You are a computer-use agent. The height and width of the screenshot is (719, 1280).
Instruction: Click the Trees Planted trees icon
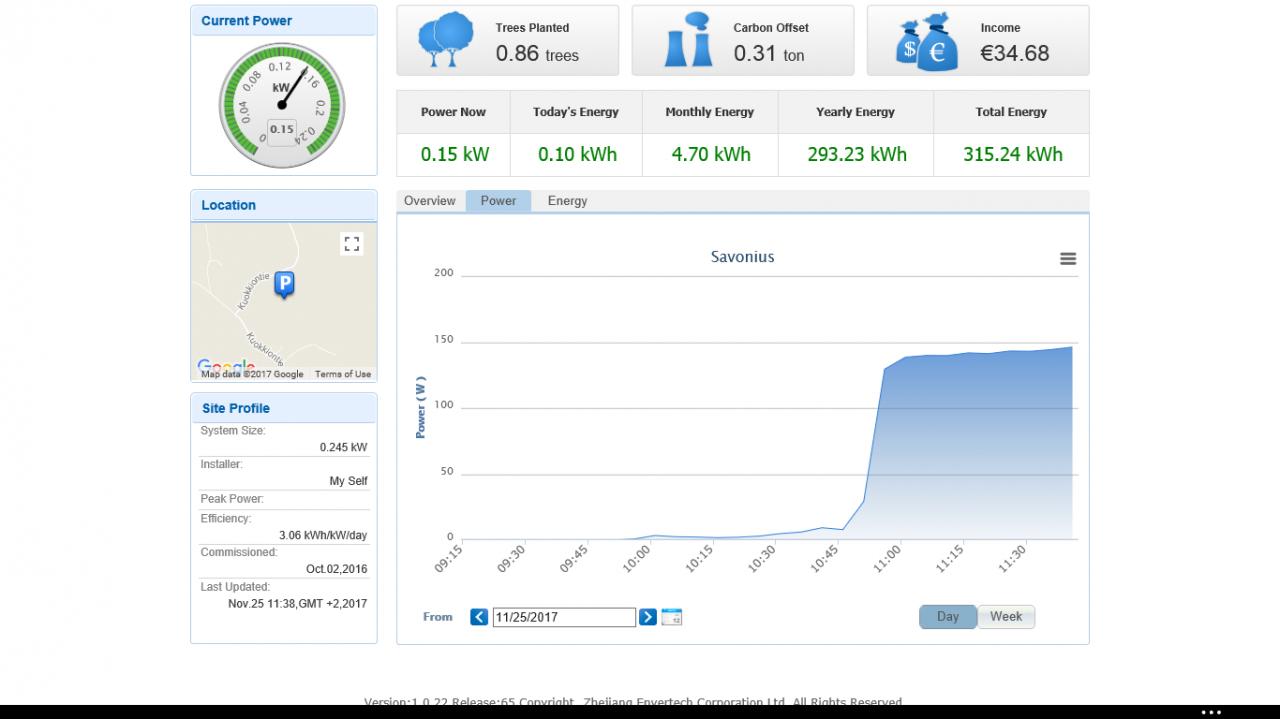[445, 40]
